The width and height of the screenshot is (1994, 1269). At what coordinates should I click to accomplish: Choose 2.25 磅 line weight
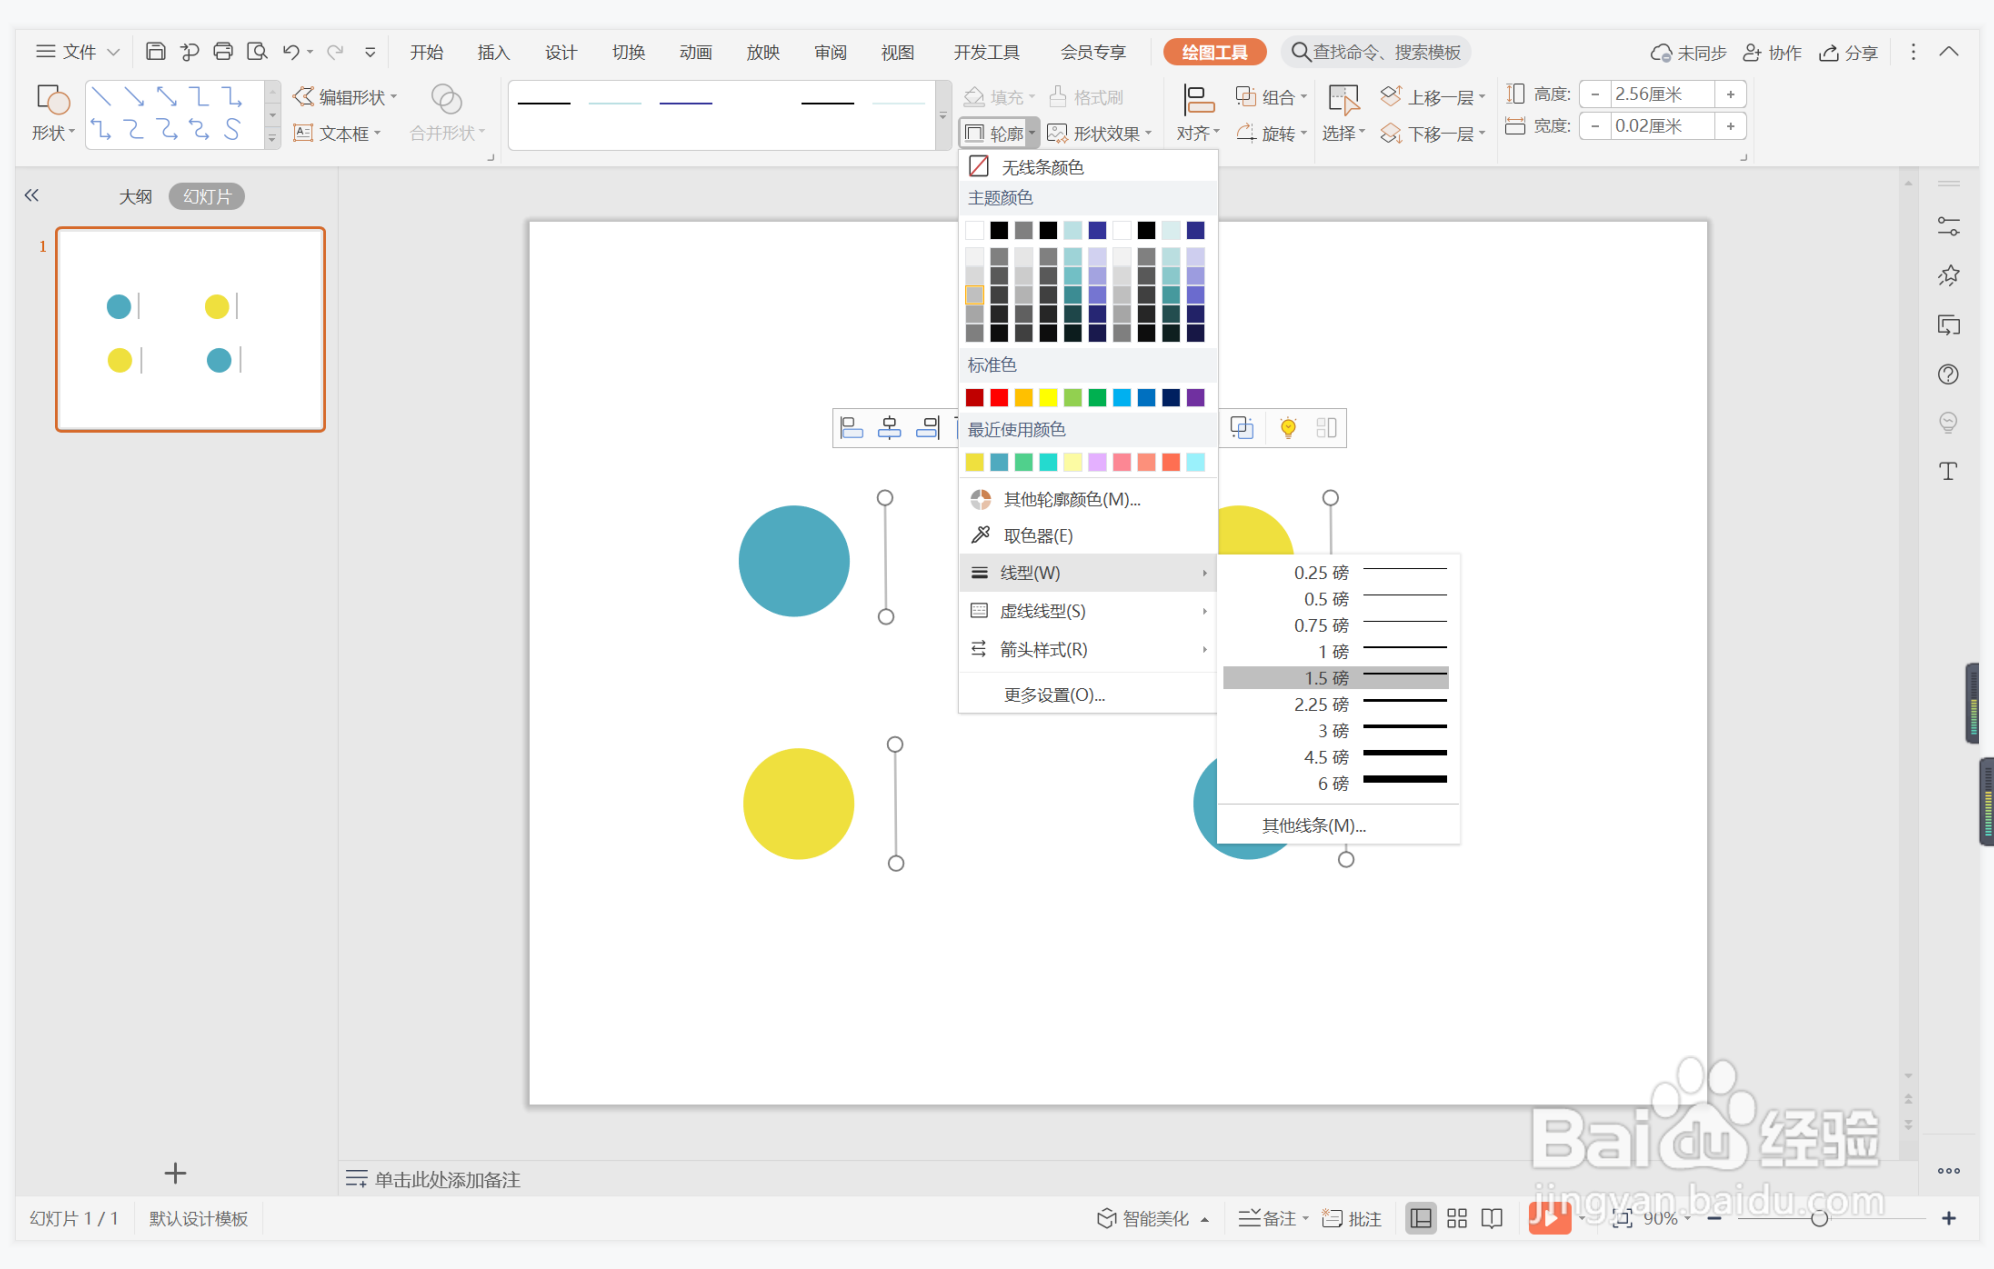click(x=1336, y=704)
